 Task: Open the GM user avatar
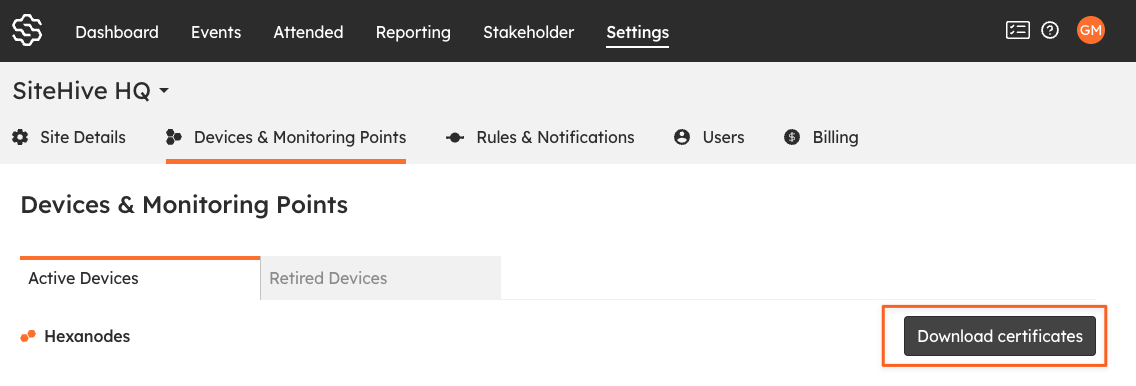[1090, 30]
